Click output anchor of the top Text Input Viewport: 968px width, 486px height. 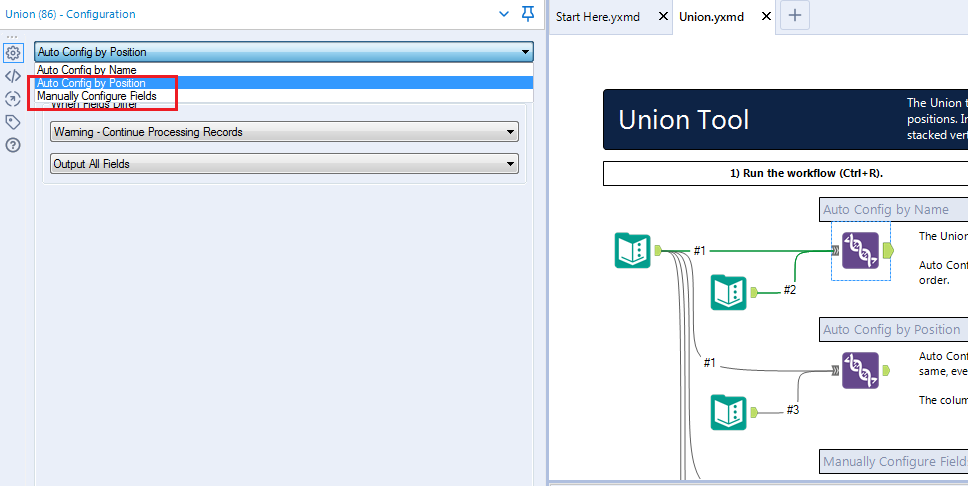pyautogui.click(x=658, y=250)
